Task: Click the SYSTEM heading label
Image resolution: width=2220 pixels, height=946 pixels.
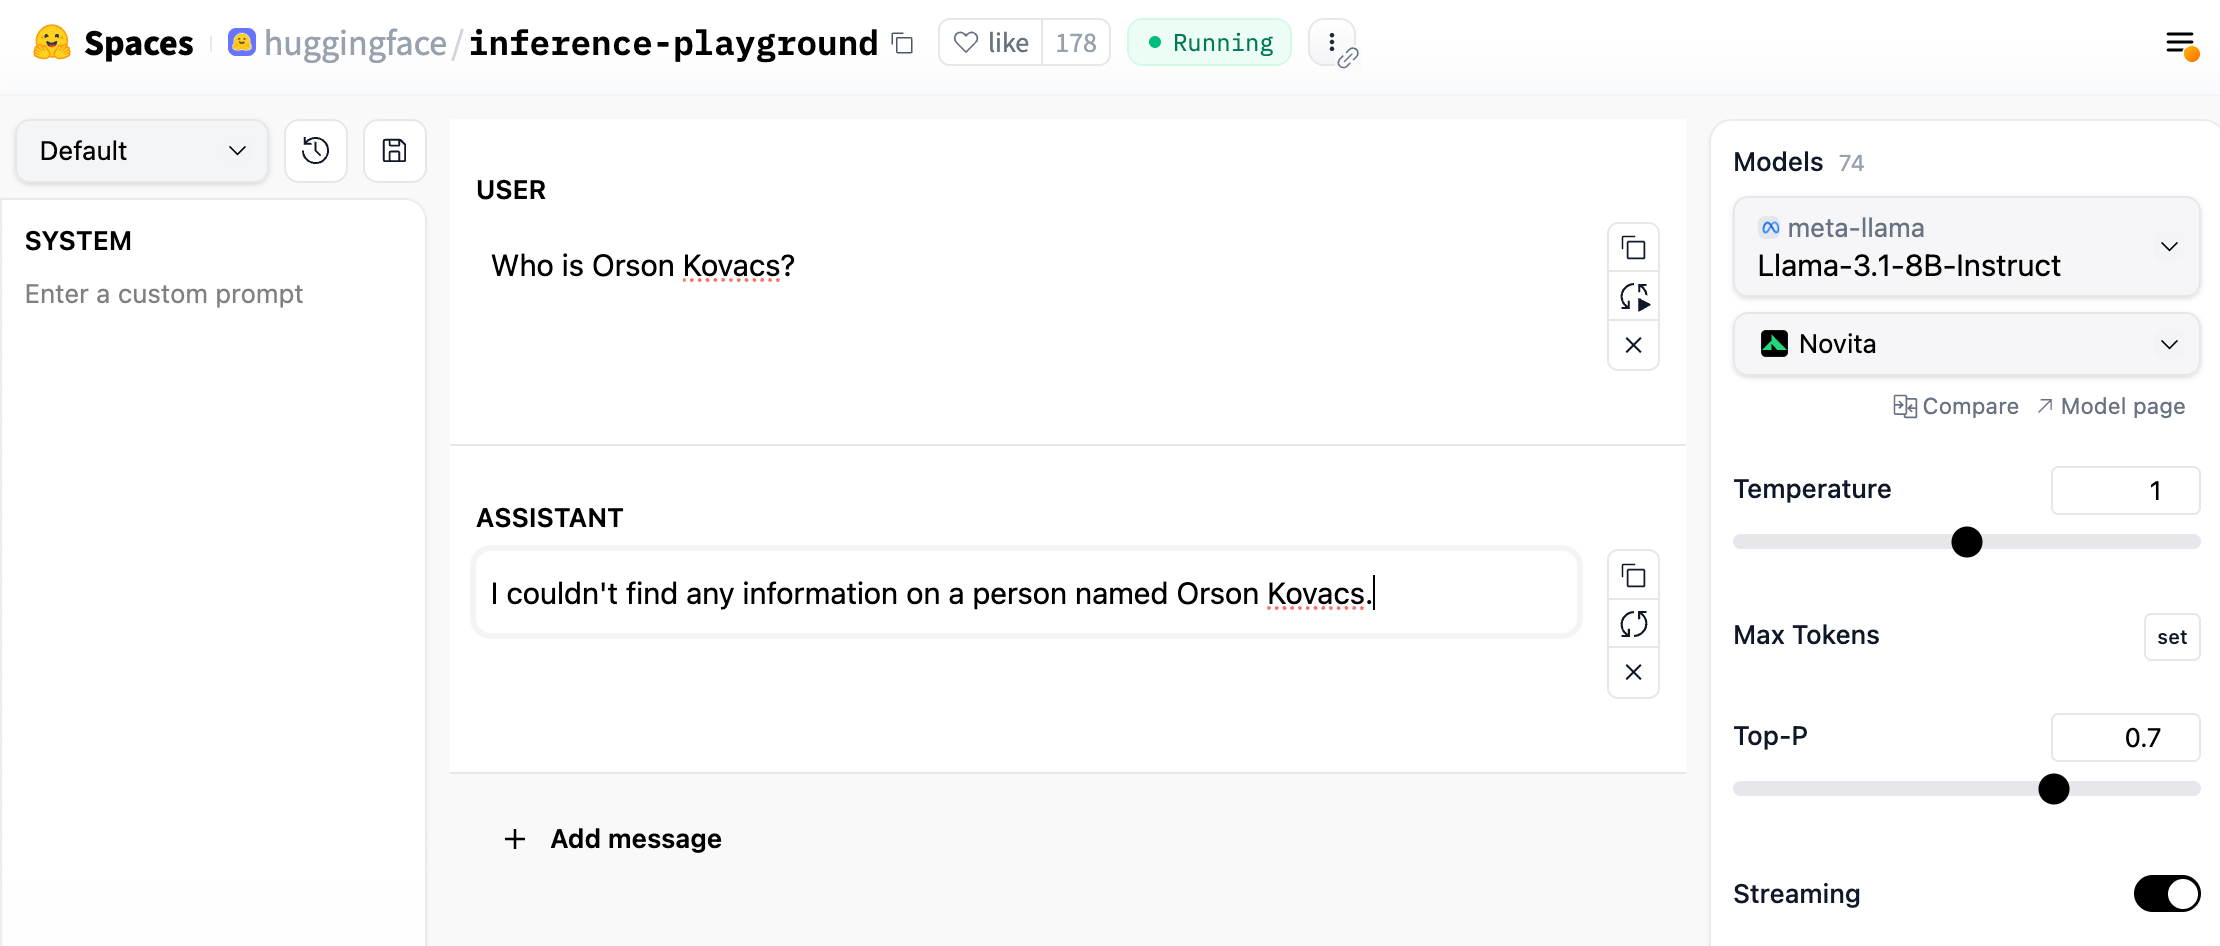Action: coord(78,241)
